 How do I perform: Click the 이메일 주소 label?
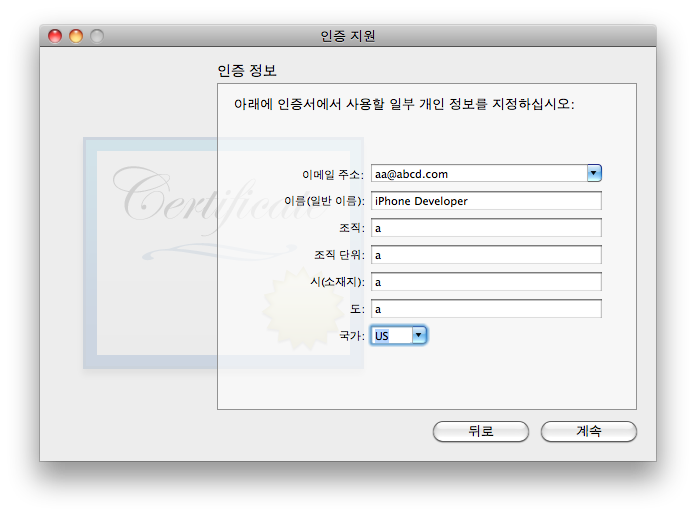pyautogui.click(x=333, y=175)
